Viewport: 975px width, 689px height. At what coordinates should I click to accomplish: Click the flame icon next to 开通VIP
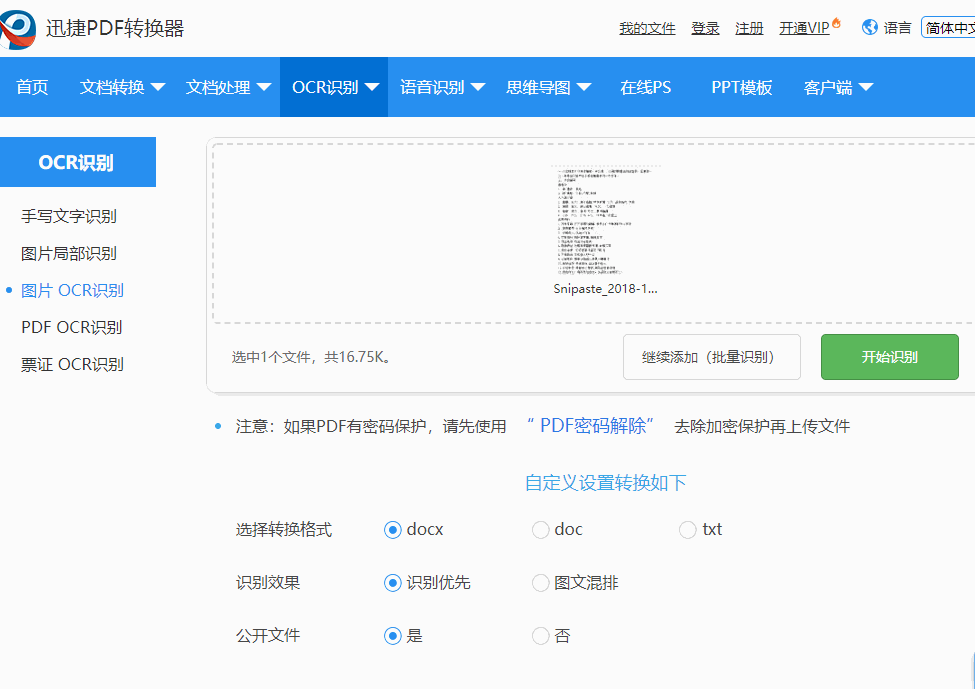[x=836, y=23]
